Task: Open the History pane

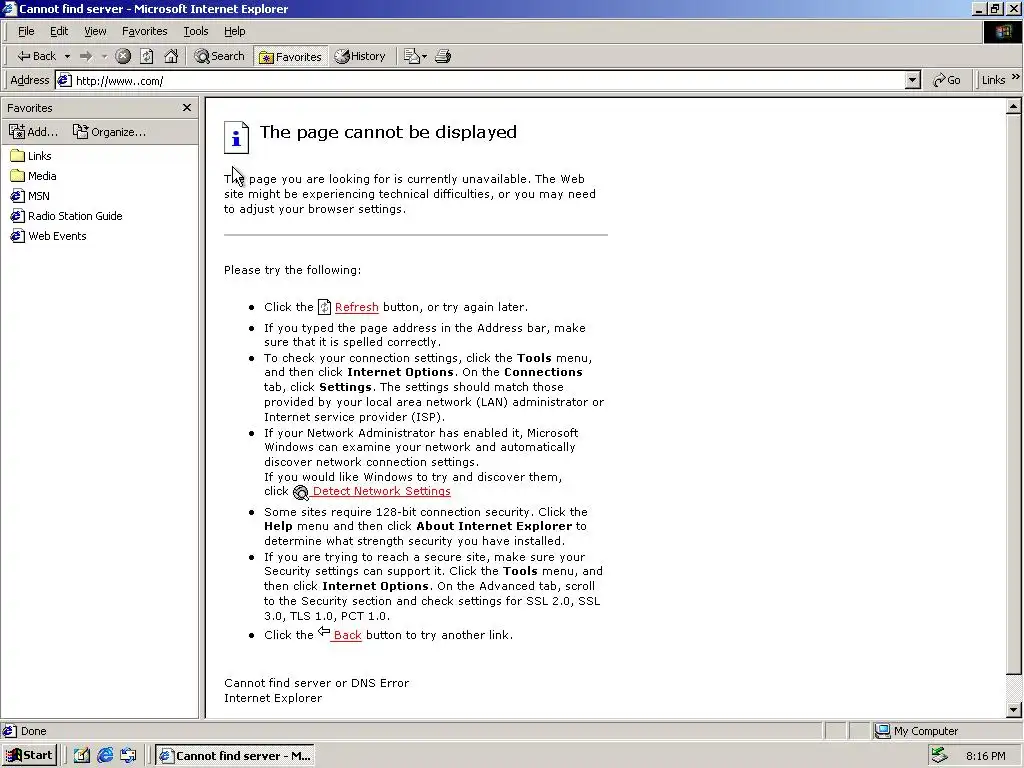Action: click(360, 56)
